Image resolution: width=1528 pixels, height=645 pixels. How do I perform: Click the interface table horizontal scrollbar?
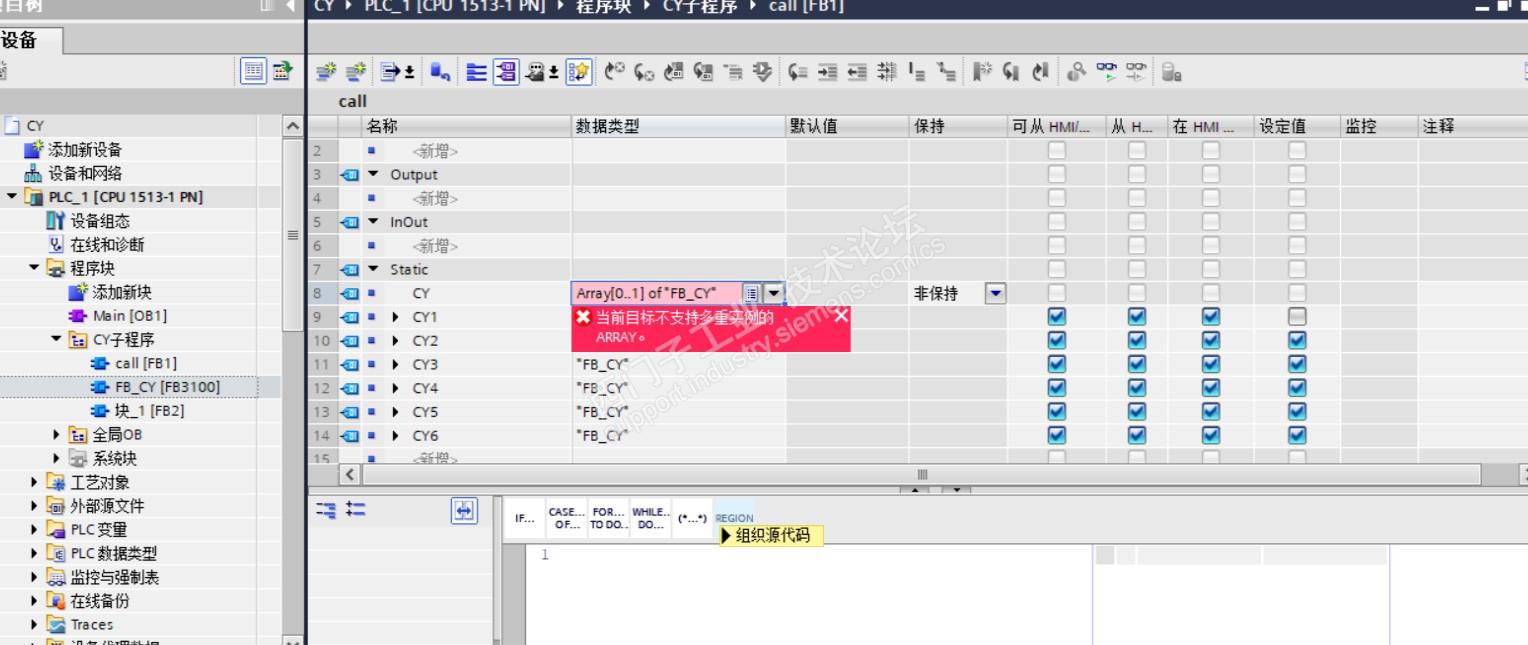click(922, 474)
